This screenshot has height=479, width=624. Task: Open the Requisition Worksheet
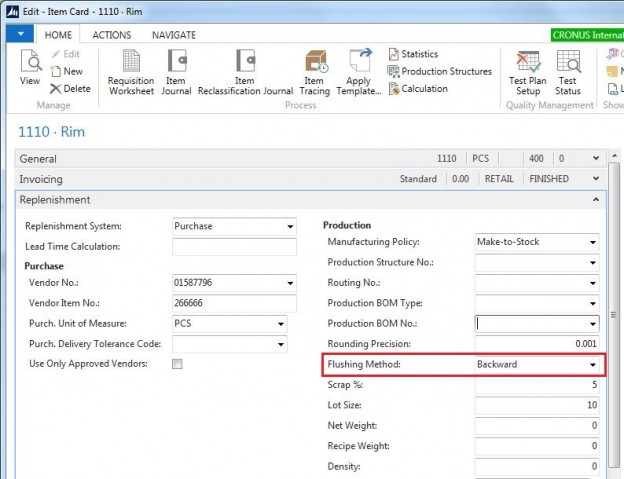pyautogui.click(x=131, y=73)
